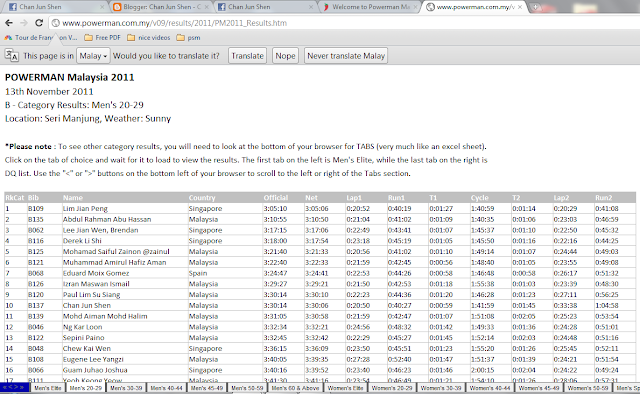Click the name Izran Maswan Ismail
Image resolution: width=640 pixels, height=394 pixels.
(96, 284)
